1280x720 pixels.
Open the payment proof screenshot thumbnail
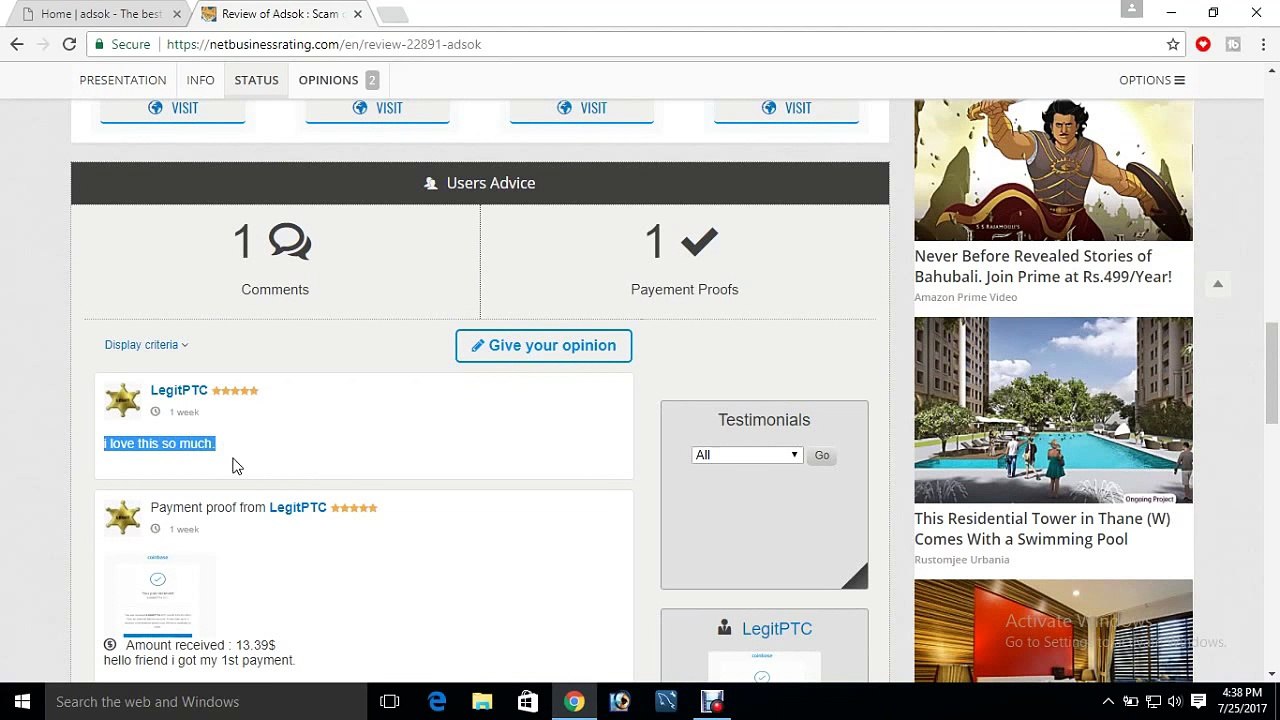click(x=158, y=594)
